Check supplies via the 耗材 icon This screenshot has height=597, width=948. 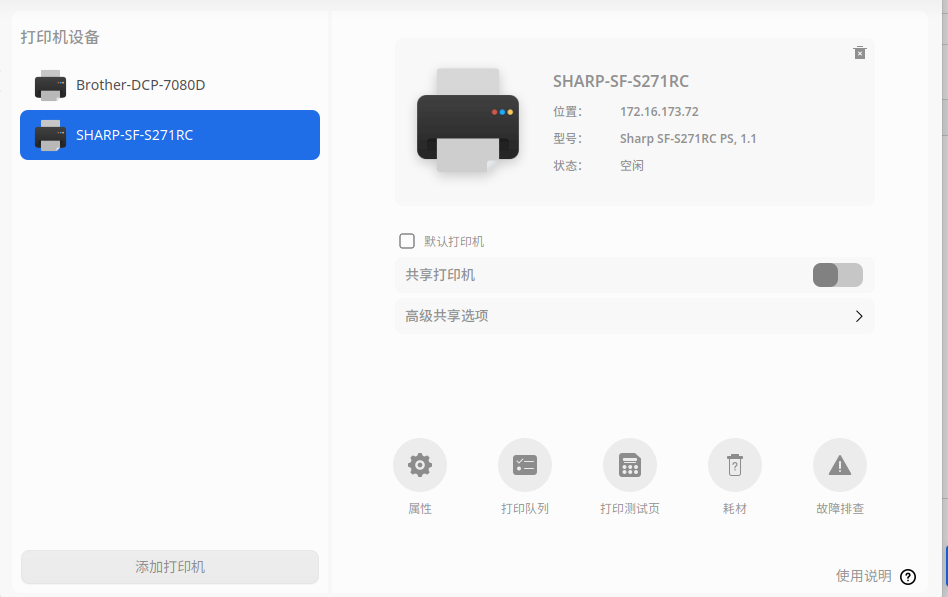coord(735,465)
